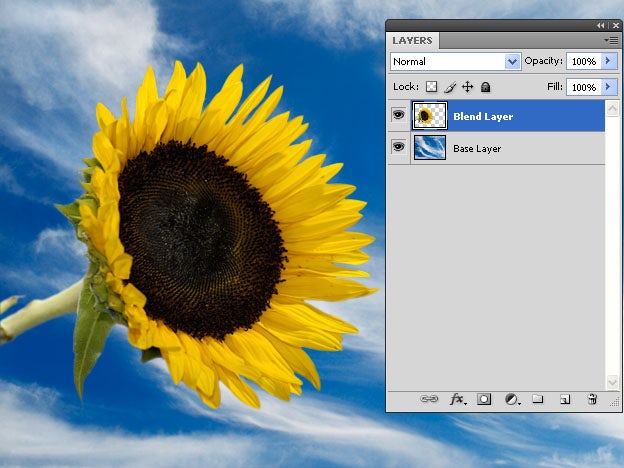
Task: Click the Opacity 100% input field
Action: (584, 61)
